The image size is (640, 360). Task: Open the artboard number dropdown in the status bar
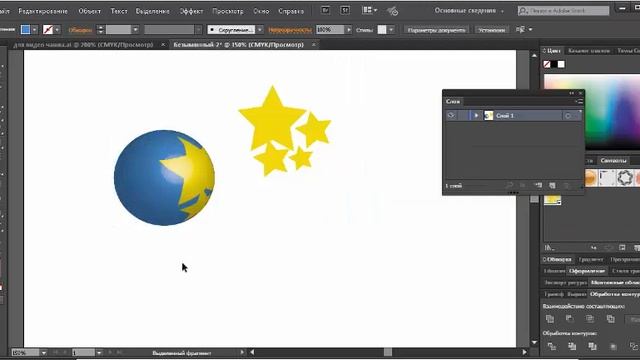[x=99, y=353]
